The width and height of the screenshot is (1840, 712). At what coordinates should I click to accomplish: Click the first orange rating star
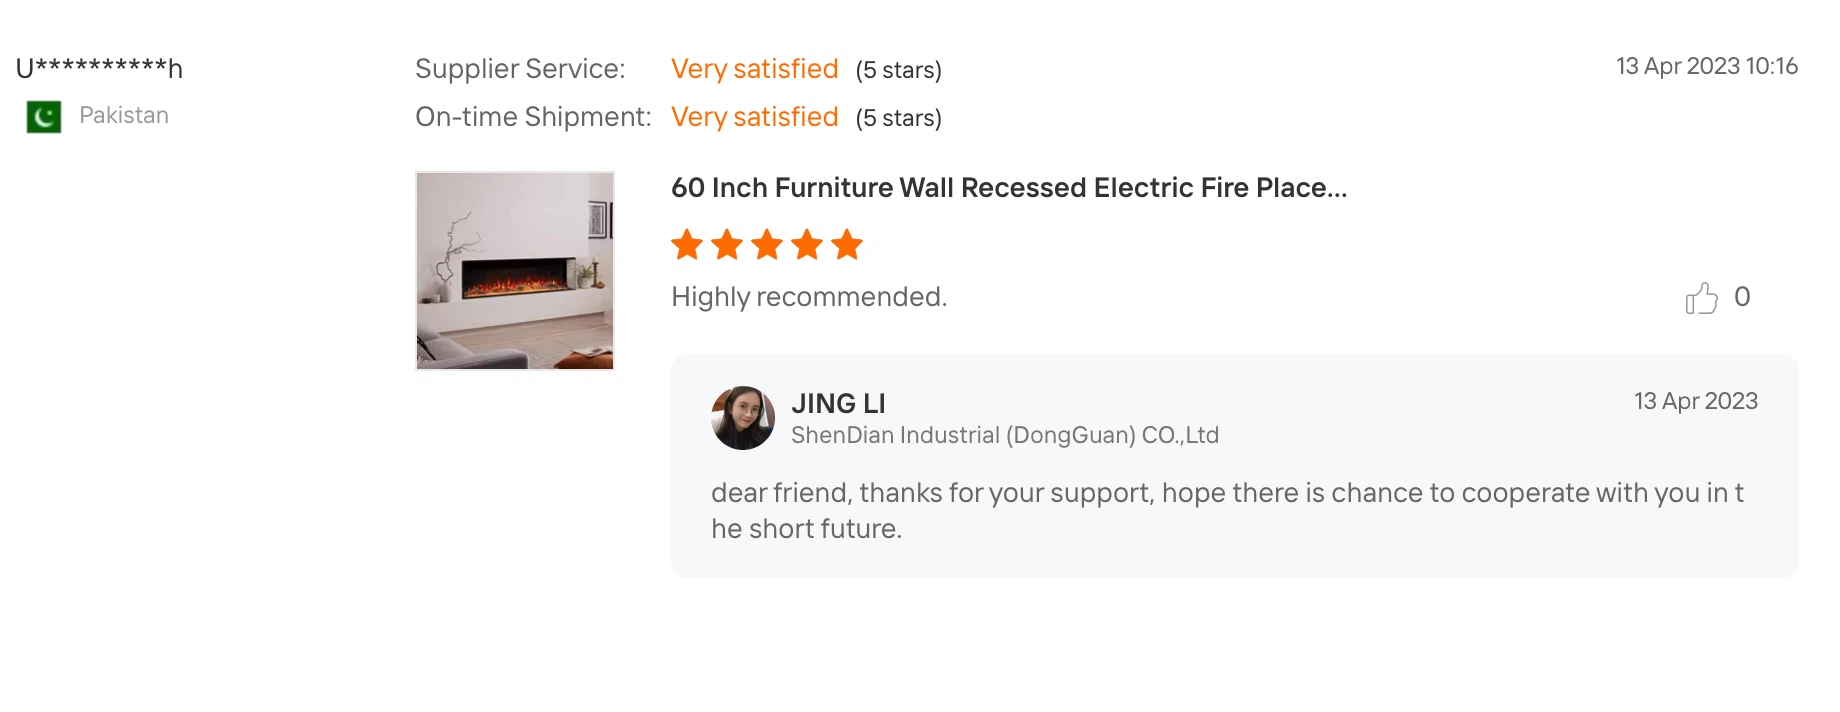687,245
